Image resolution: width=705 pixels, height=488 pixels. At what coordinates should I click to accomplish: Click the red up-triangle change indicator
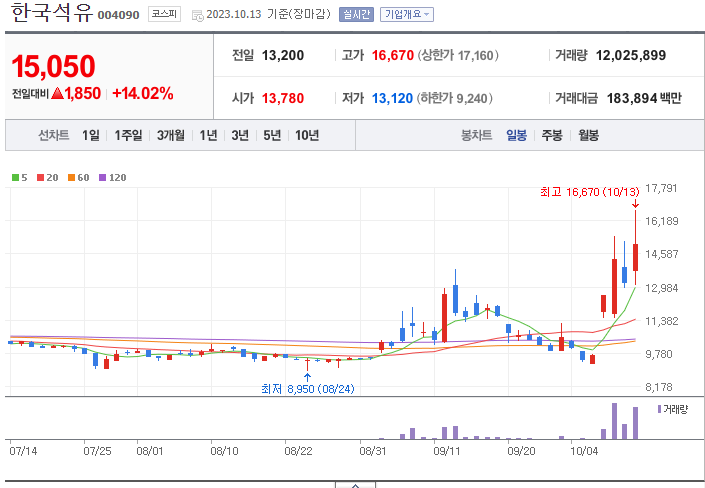[58, 93]
